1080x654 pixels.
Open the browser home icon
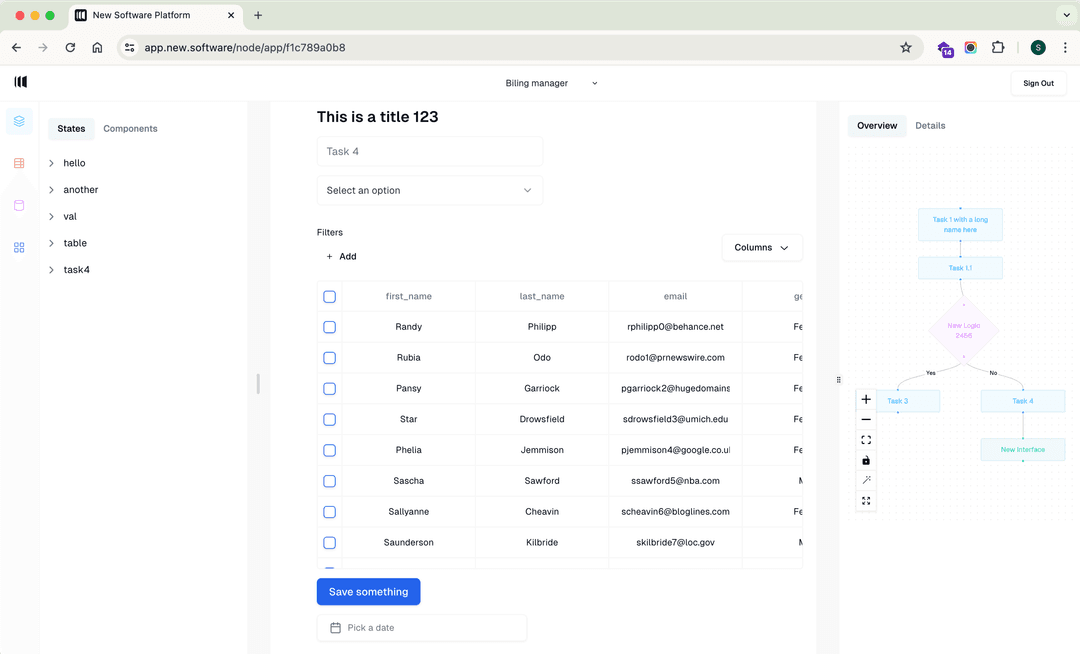[x=97, y=48]
